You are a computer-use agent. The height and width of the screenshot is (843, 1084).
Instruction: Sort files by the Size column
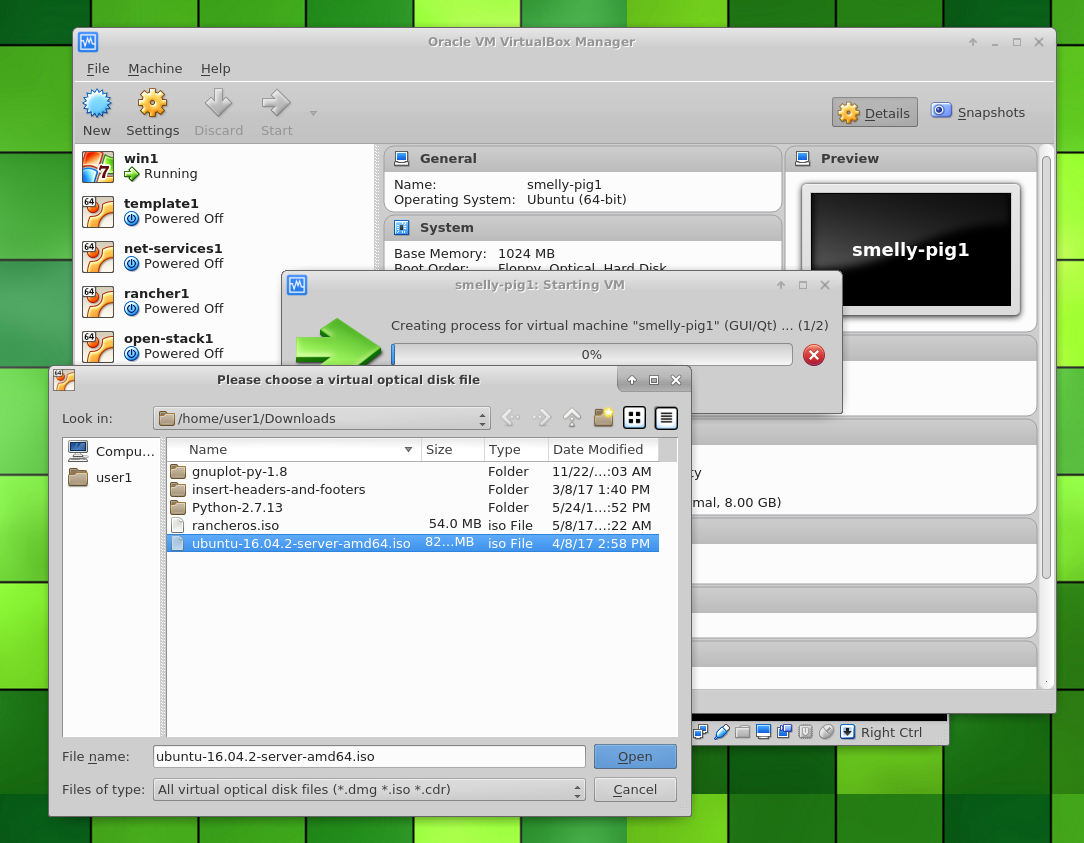[x=452, y=450]
